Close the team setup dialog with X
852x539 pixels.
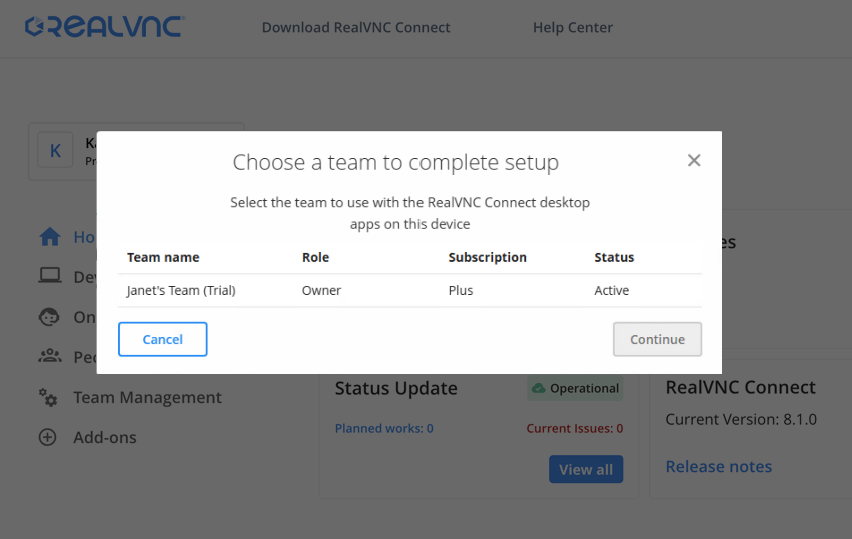[x=694, y=160]
